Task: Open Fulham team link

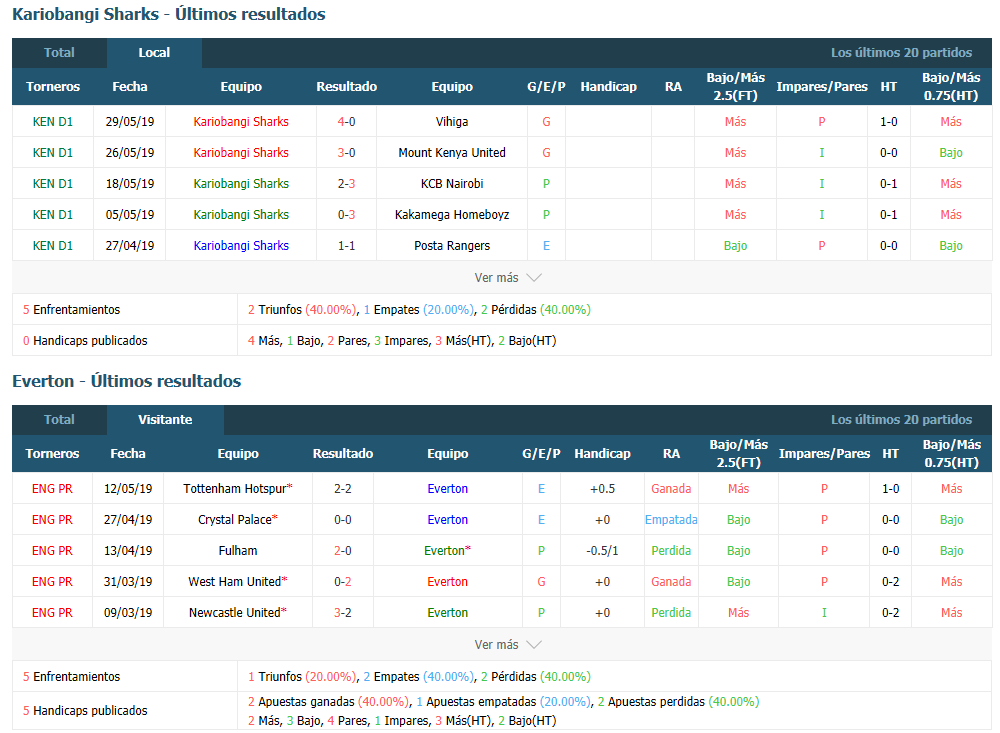Action: (237, 551)
